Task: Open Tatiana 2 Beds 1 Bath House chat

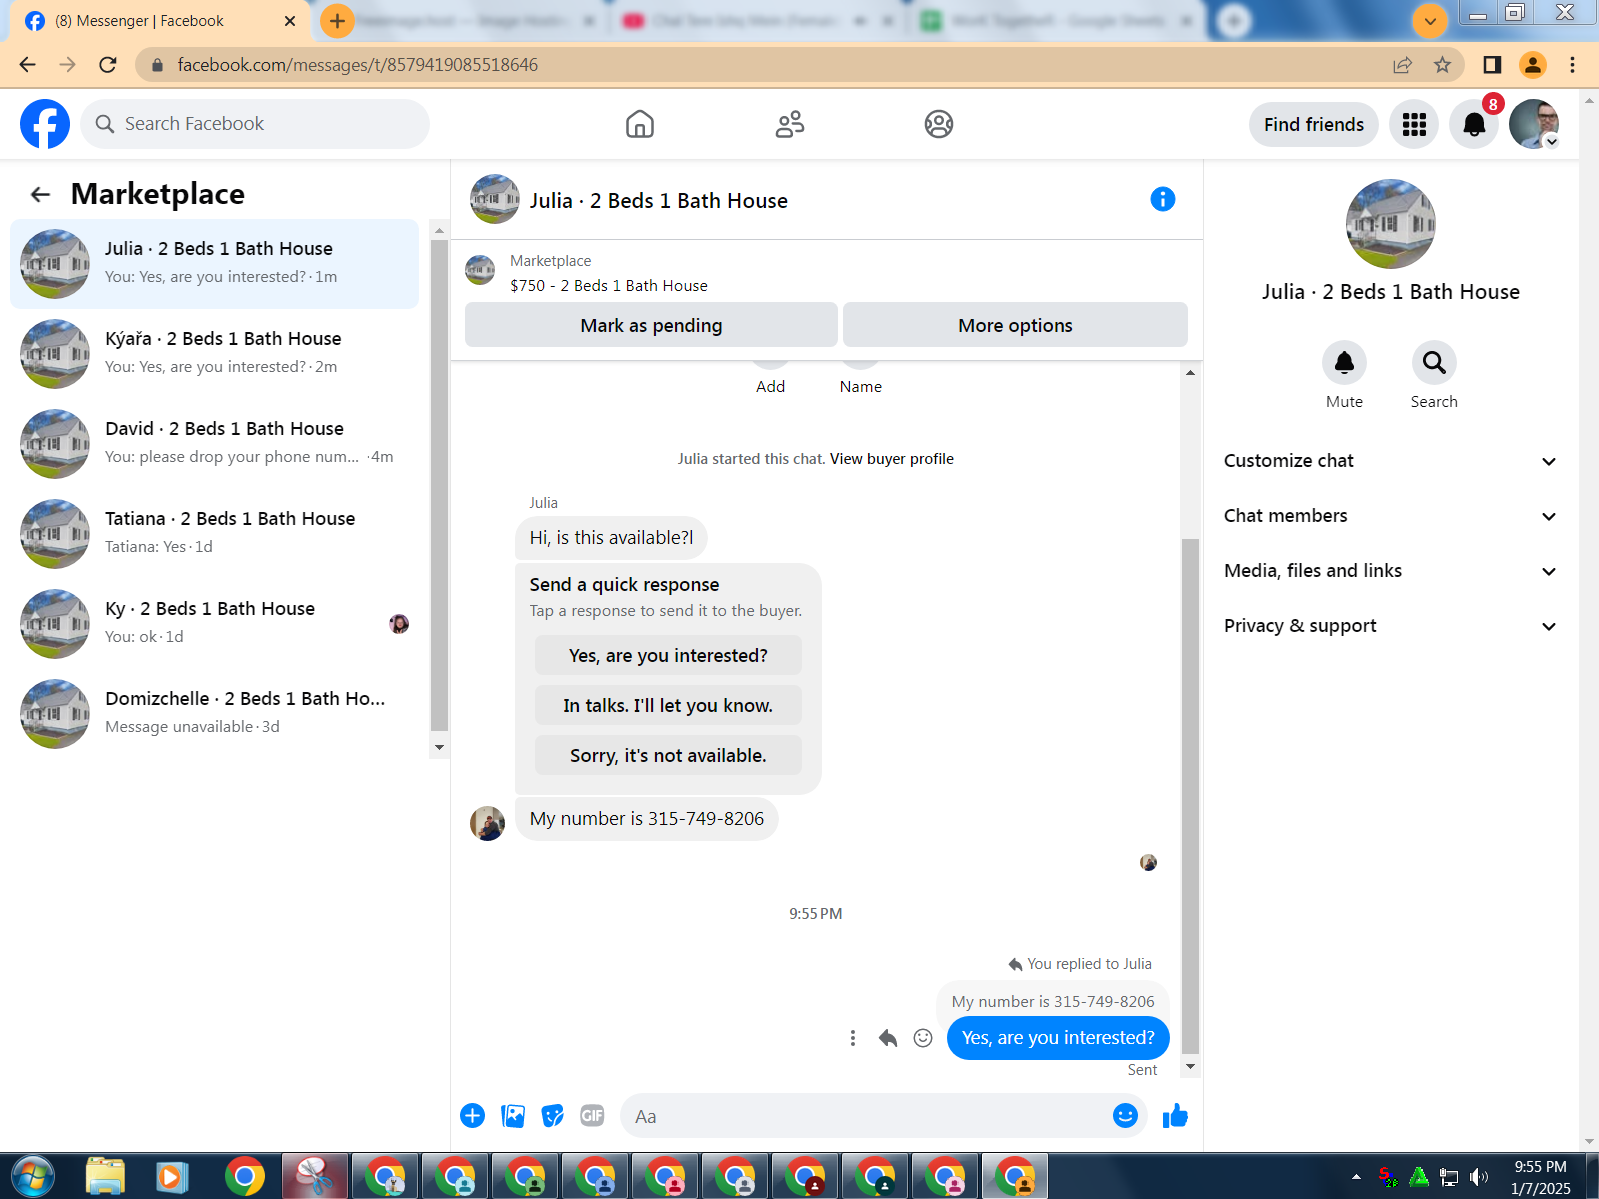Action: (x=215, y=534)
